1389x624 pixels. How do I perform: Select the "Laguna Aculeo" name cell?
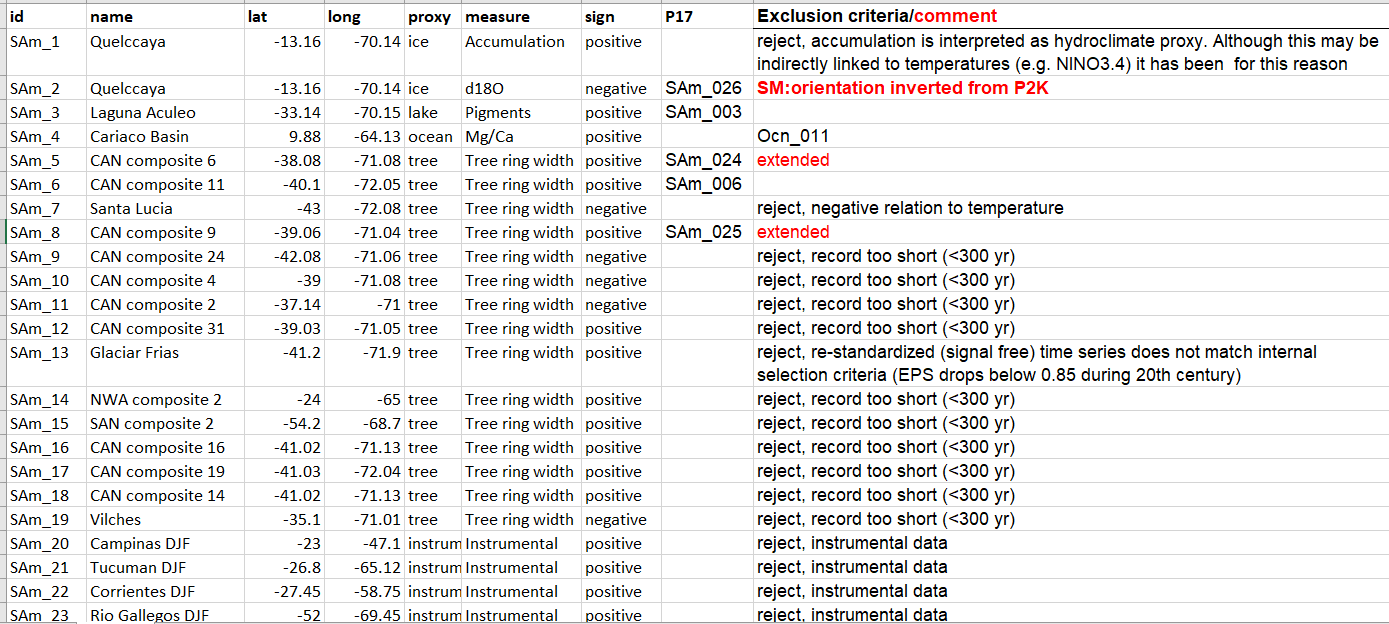(143, 113)
